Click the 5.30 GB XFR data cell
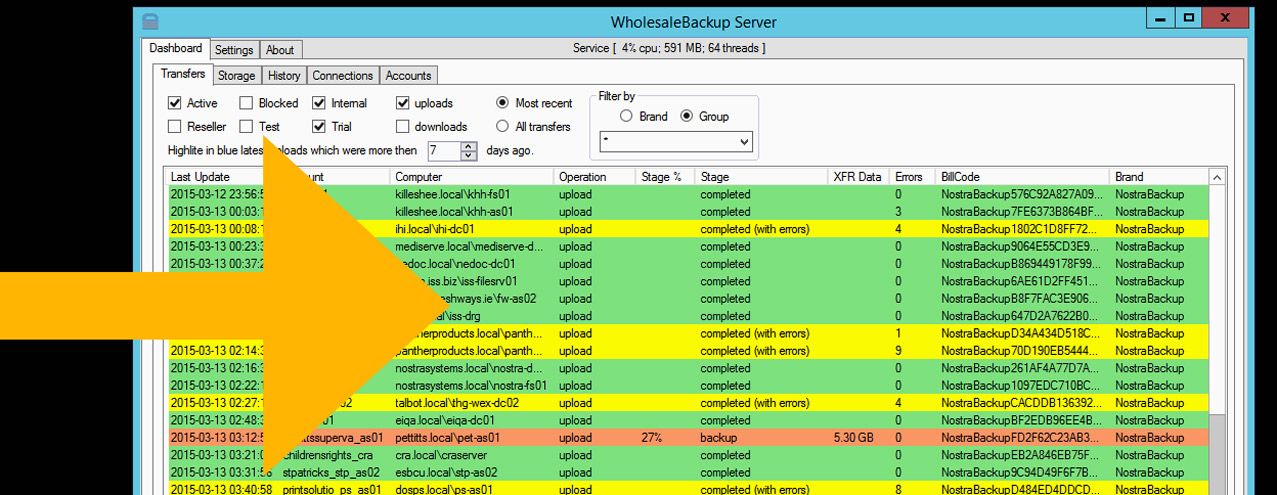 click(853, 438)
